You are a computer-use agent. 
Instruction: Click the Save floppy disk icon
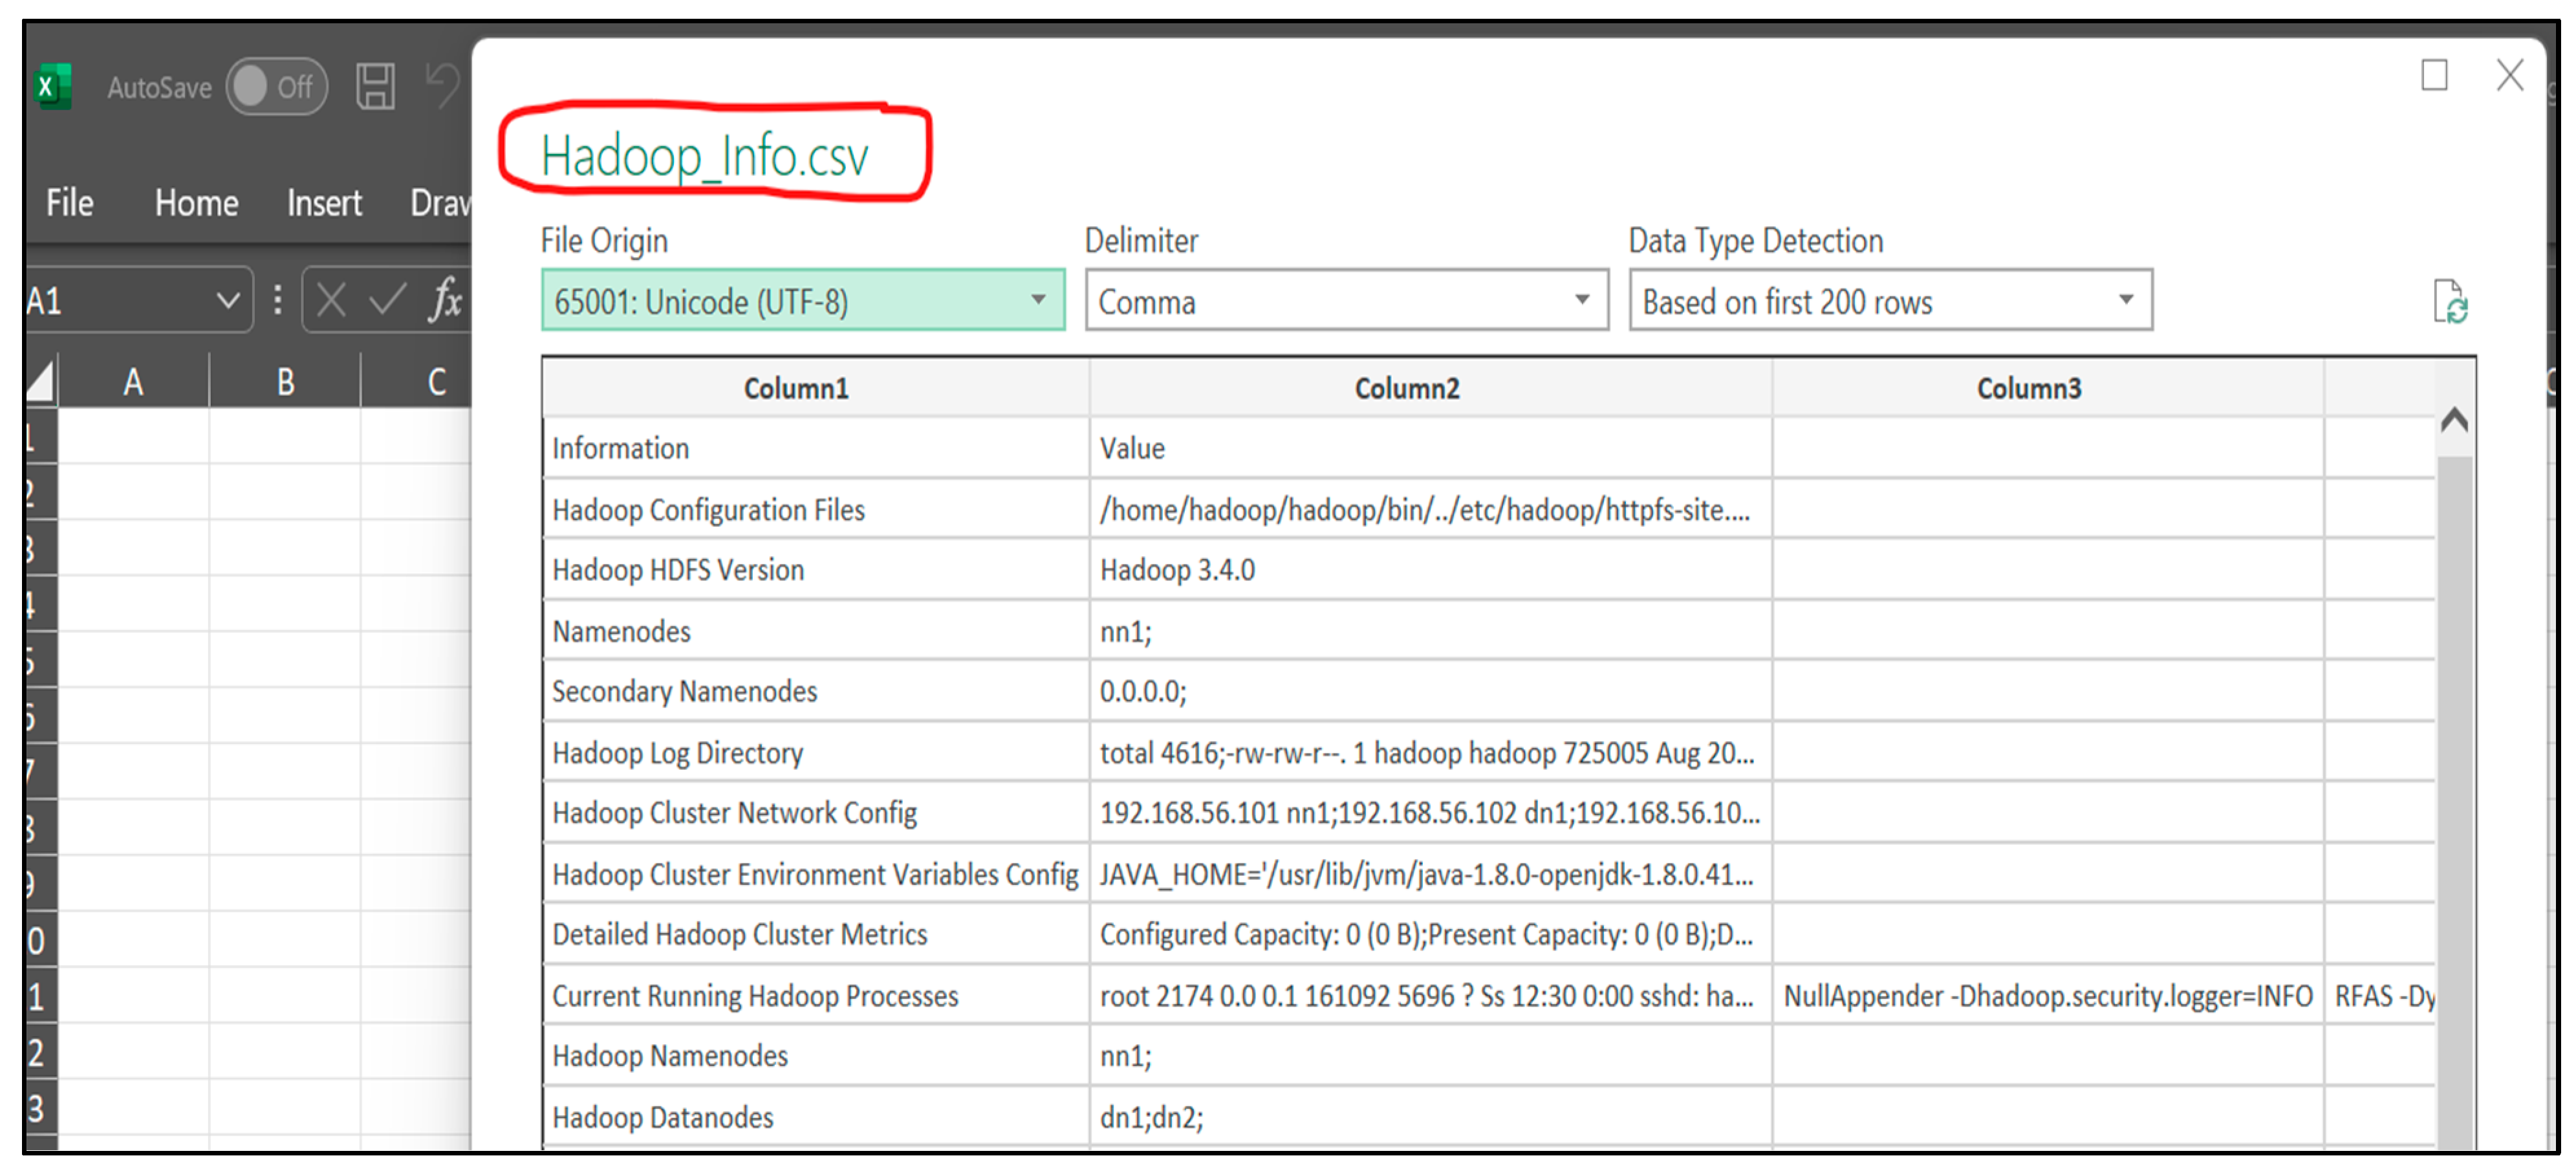[375, 87]
